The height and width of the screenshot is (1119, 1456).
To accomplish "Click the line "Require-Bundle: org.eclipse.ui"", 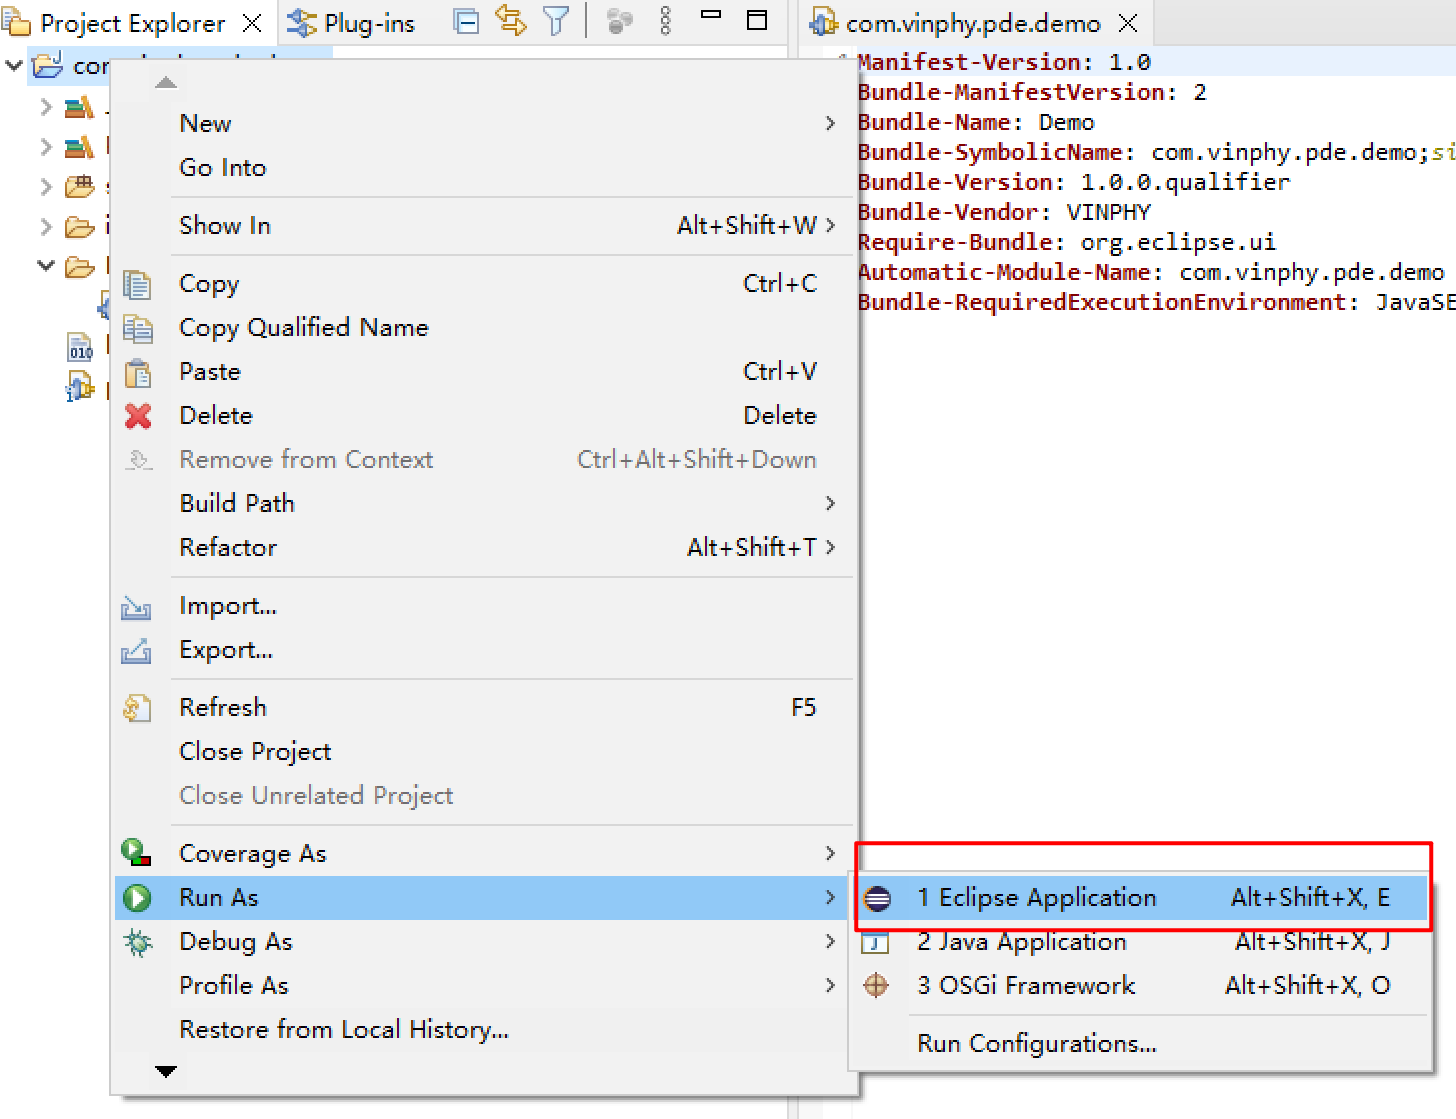I will 1067,242.
